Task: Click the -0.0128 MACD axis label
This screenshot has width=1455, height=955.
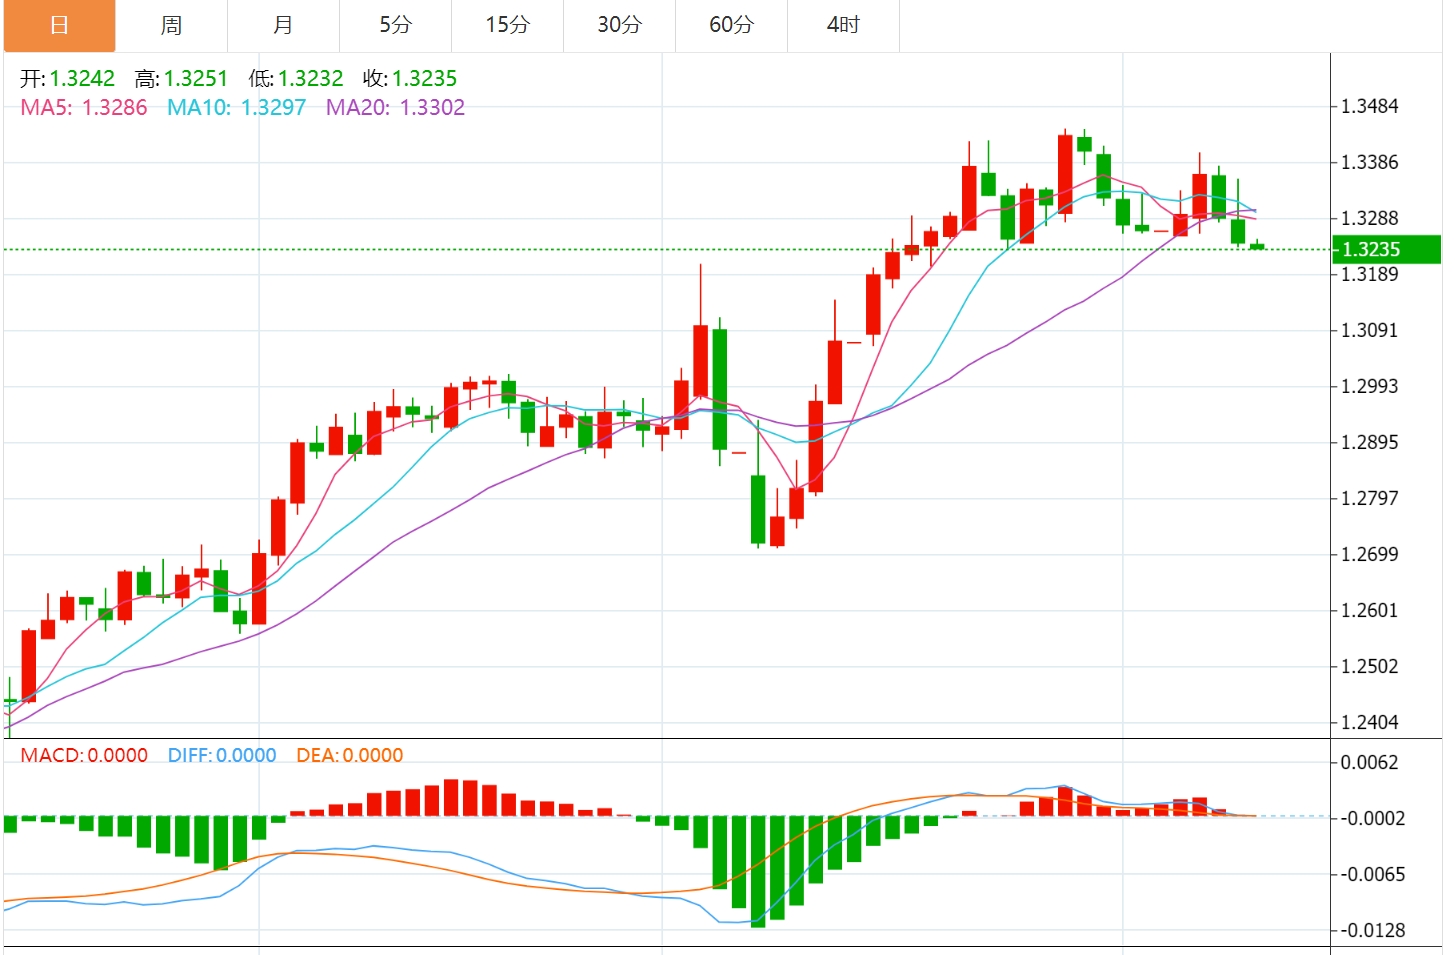Action: tap(1372, 930)
